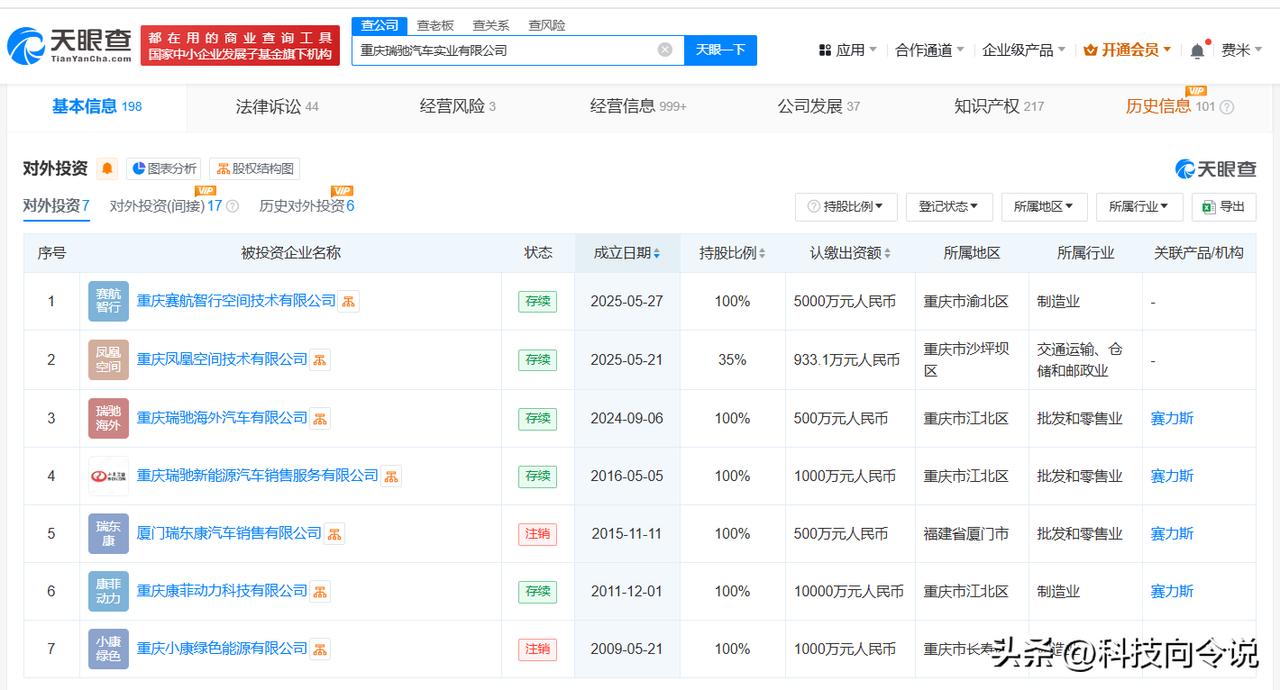Switch to 公司发展 tab
Screen dimensions: 1280x690
tap(819, 106)
